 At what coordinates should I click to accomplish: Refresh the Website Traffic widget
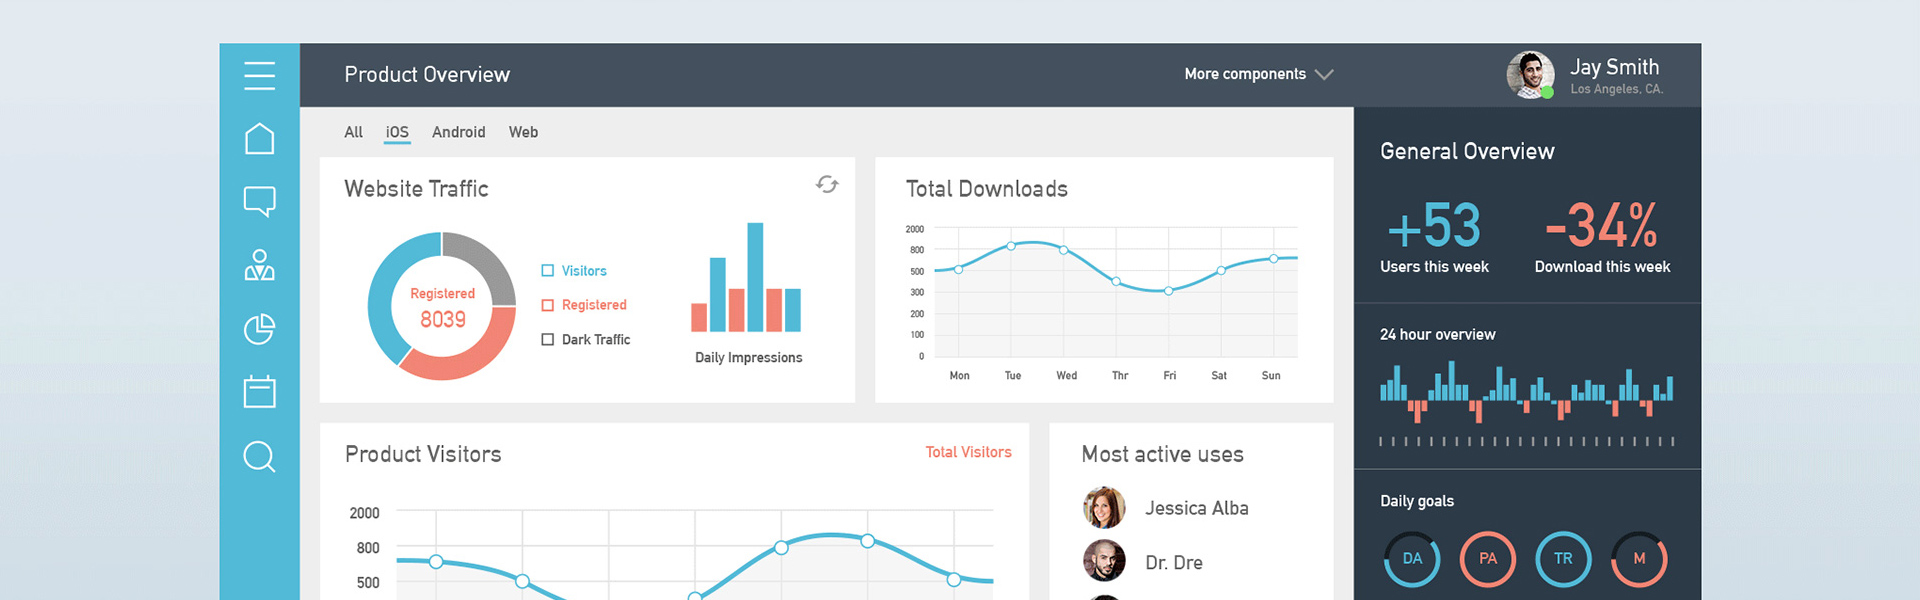tap(827, 184)
